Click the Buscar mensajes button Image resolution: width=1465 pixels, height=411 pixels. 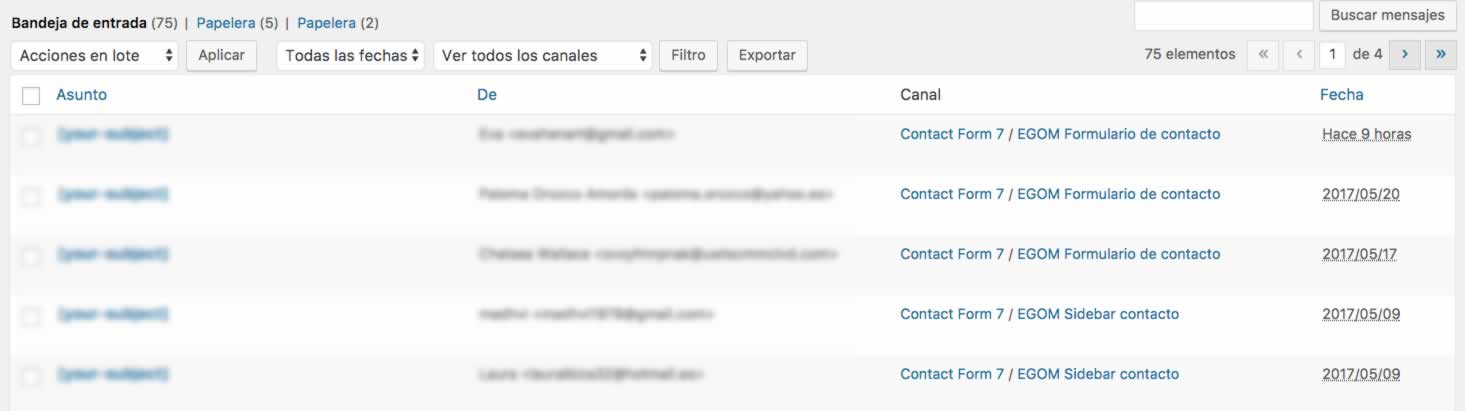[x=1387, y=16]
